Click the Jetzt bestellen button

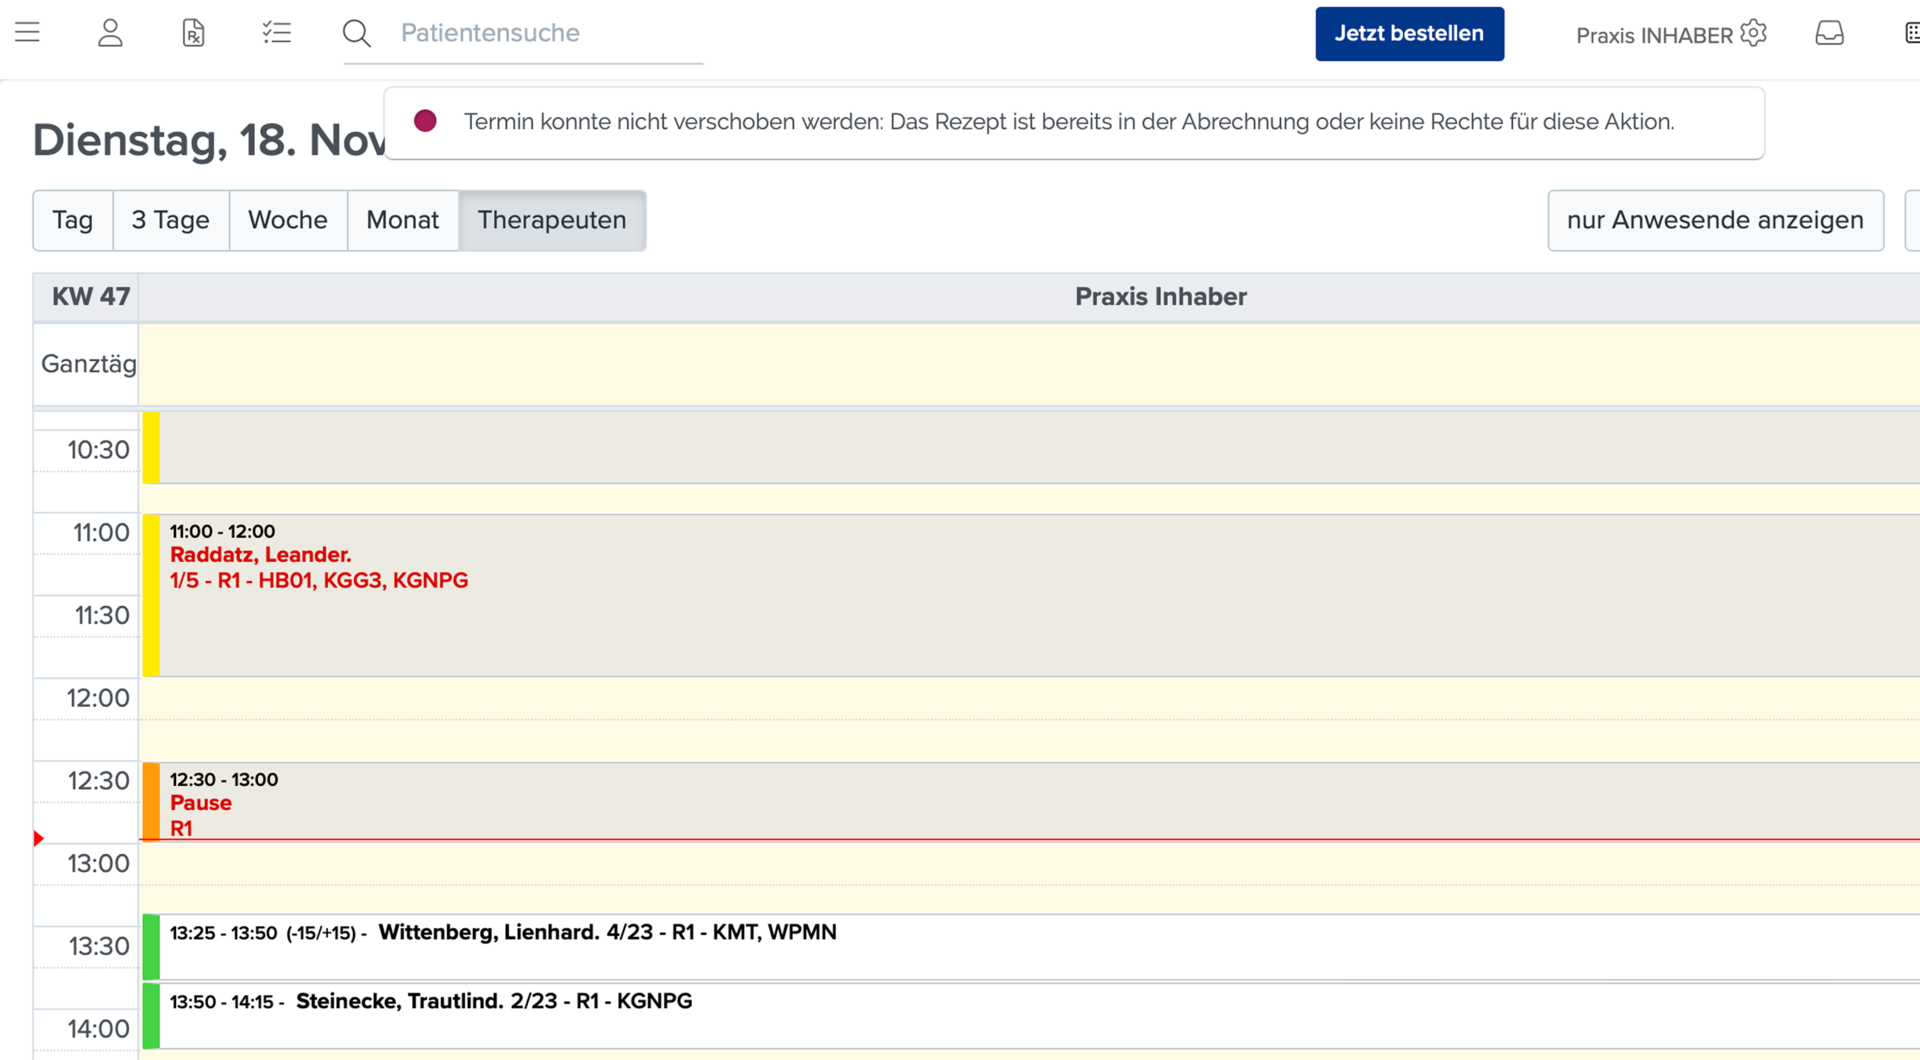(1409, 34)
